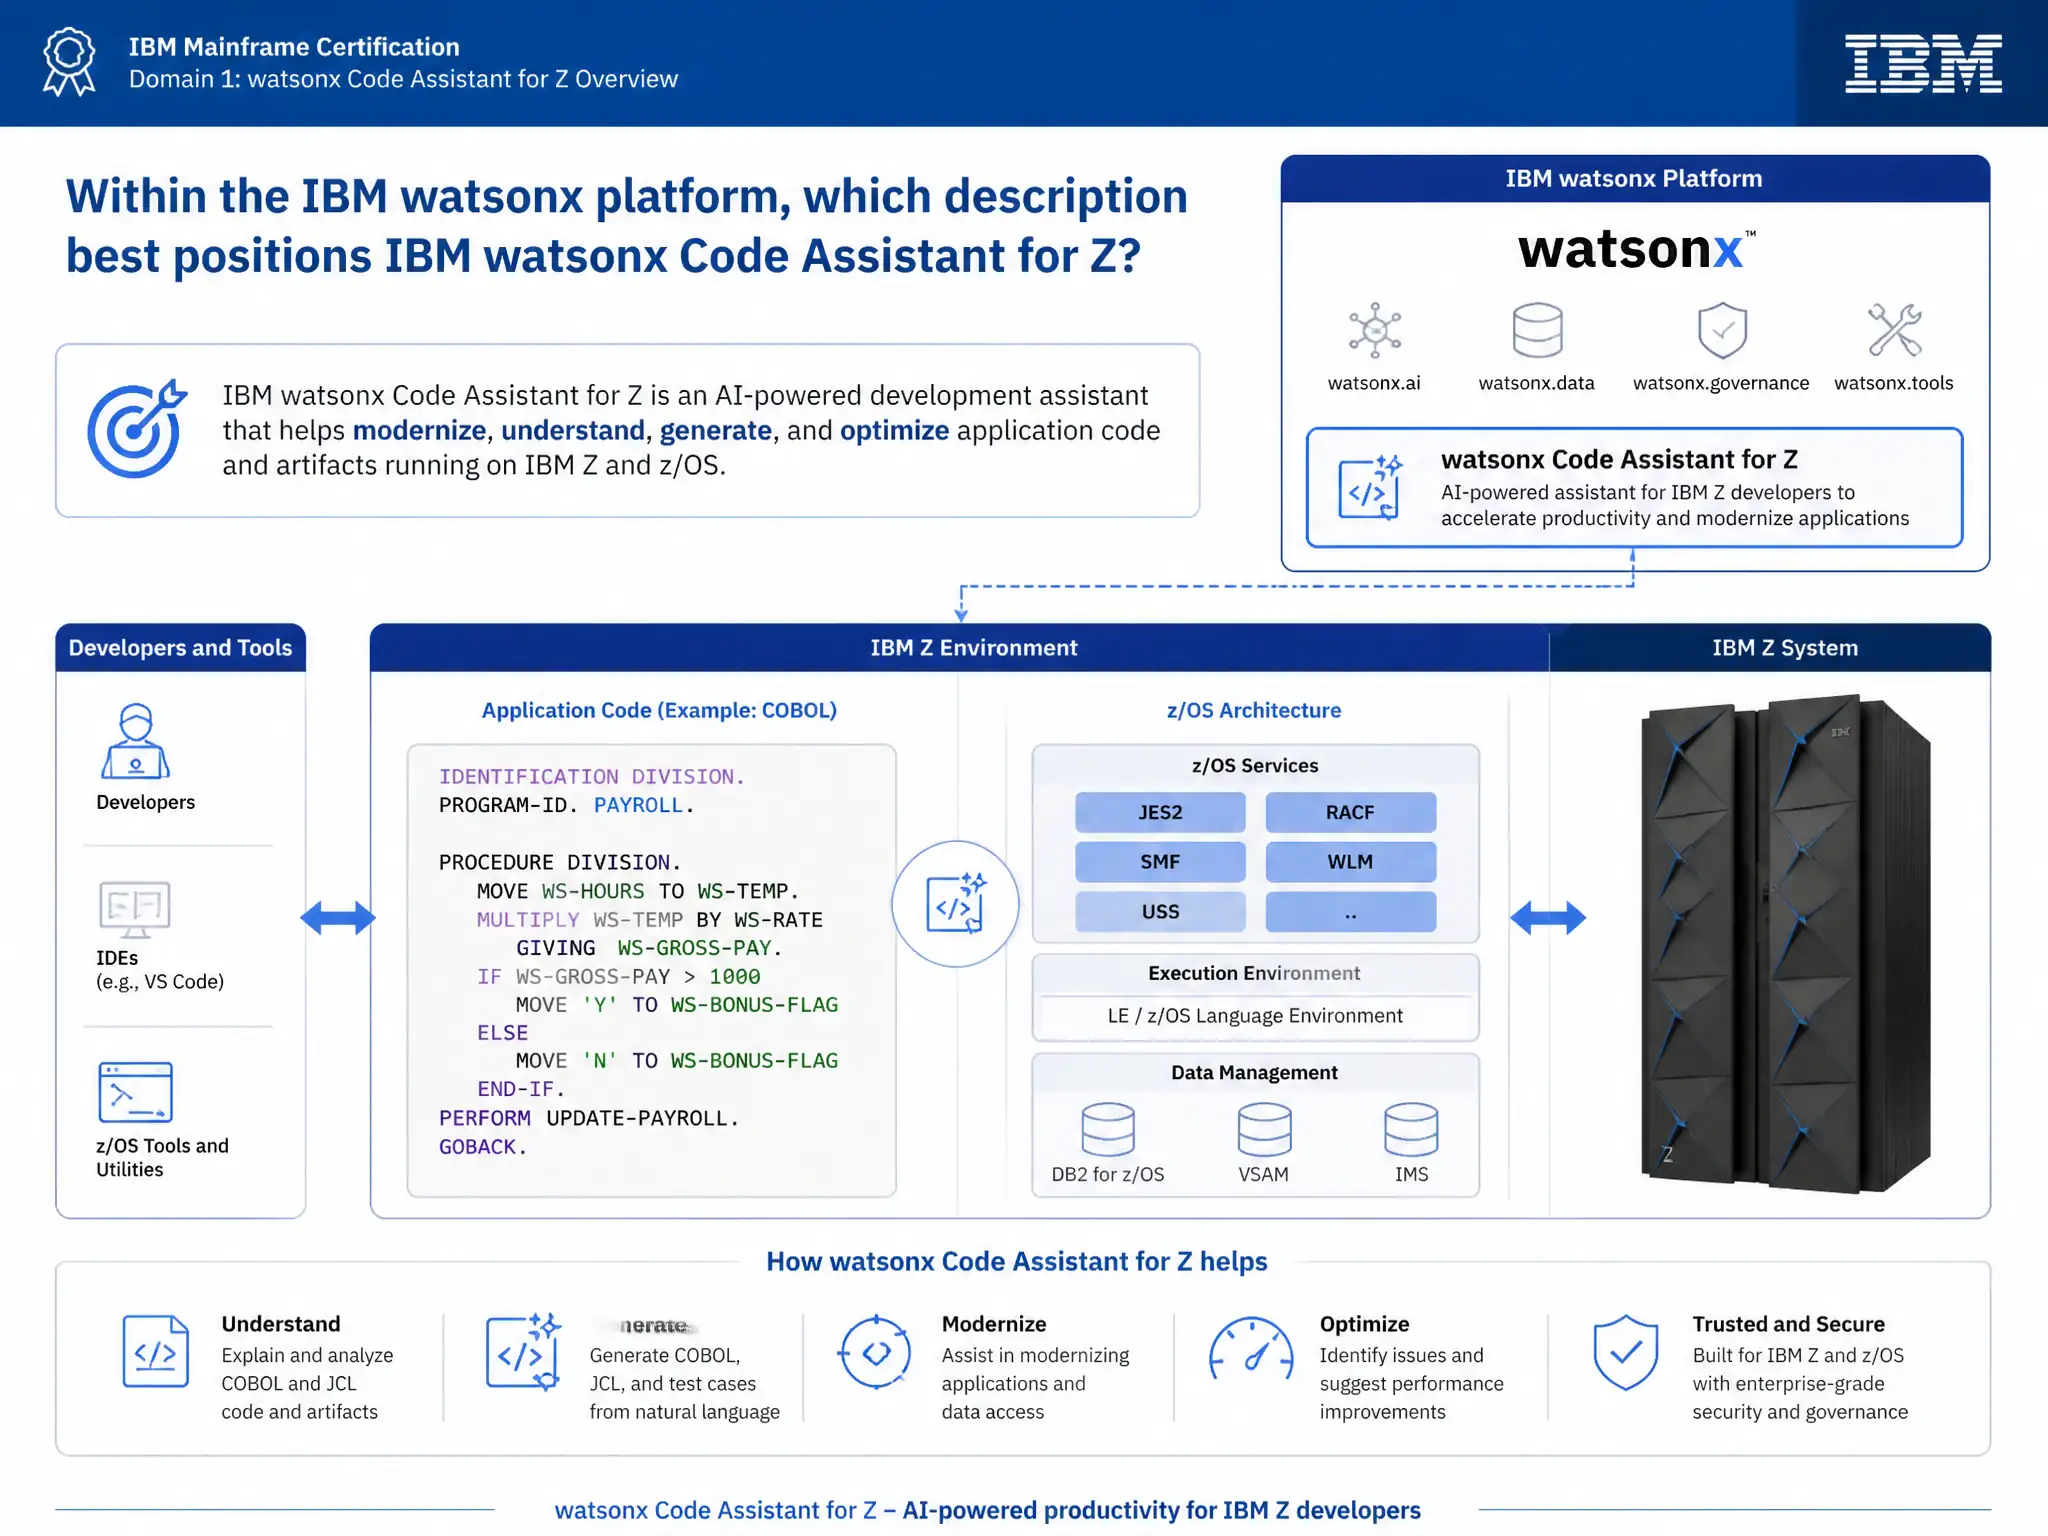Click the 'GOBACK.' code line
The width and height of the screenshot is (2048, 1536).
(482, 1147)
